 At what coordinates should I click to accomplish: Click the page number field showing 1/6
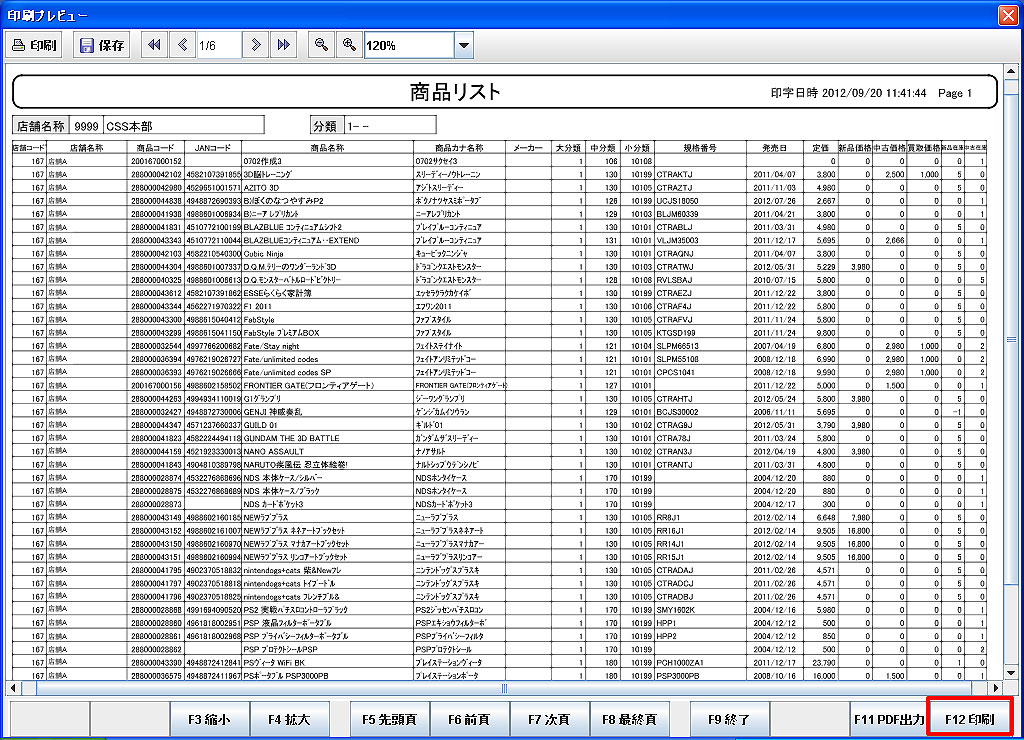click(218, 45)
